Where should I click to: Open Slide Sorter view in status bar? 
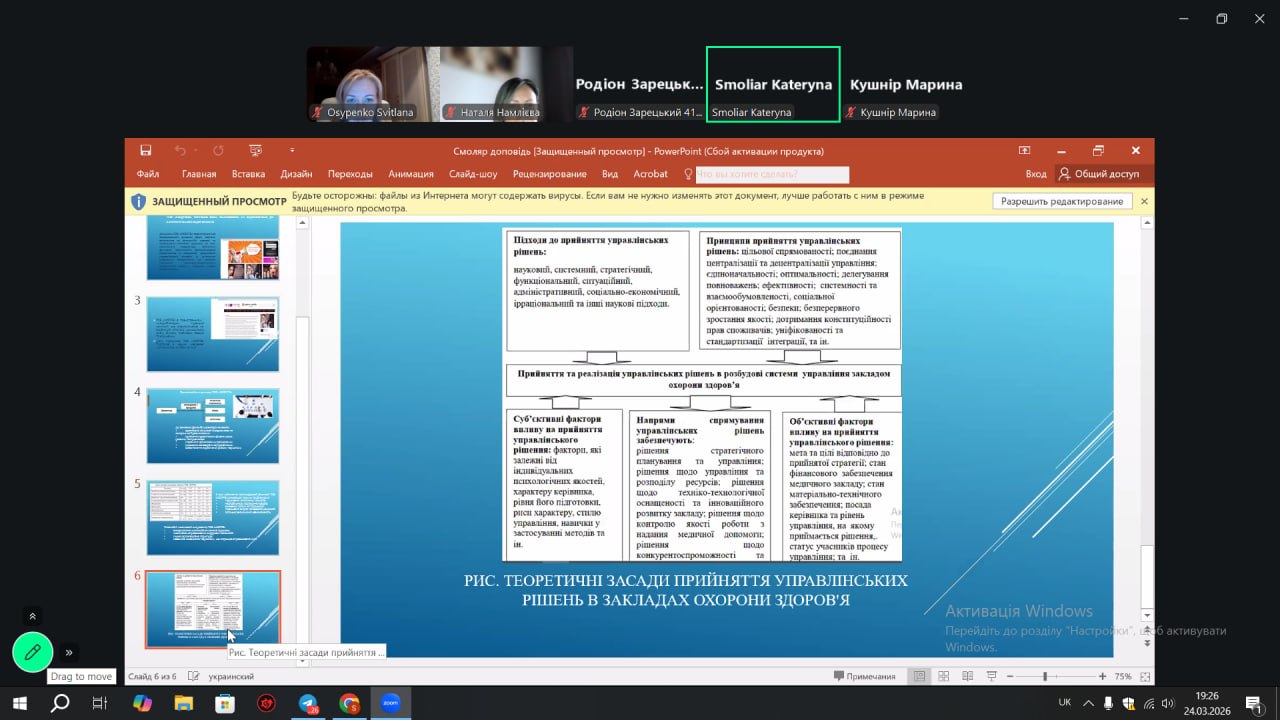(x=942, y=676)
